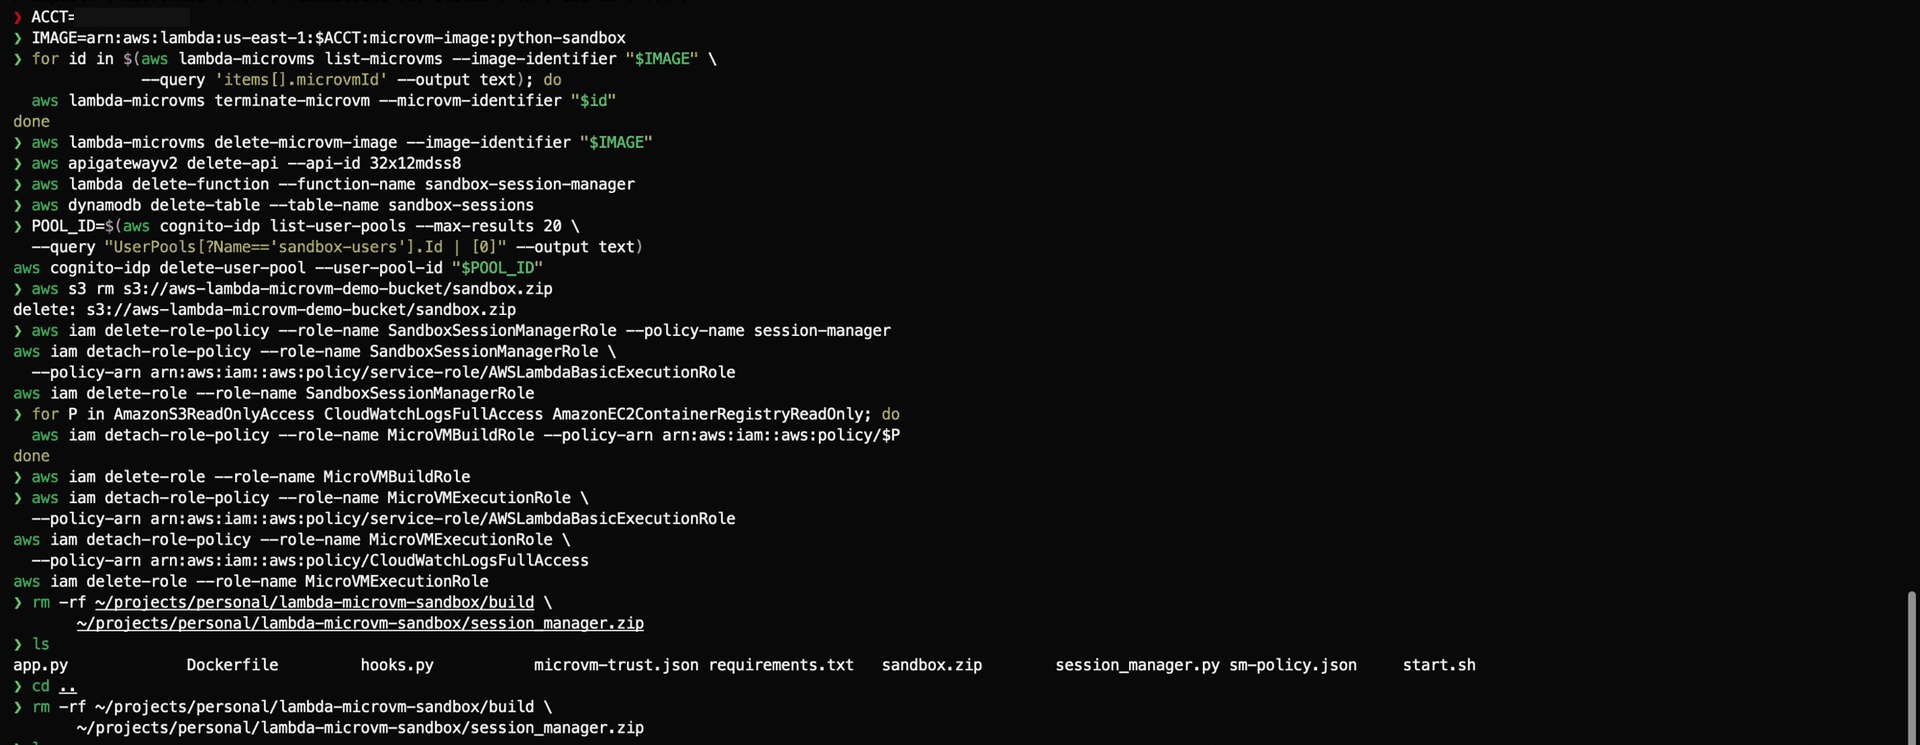Click the underlined path ending in 'session_manager.zip'

point(360,624)
